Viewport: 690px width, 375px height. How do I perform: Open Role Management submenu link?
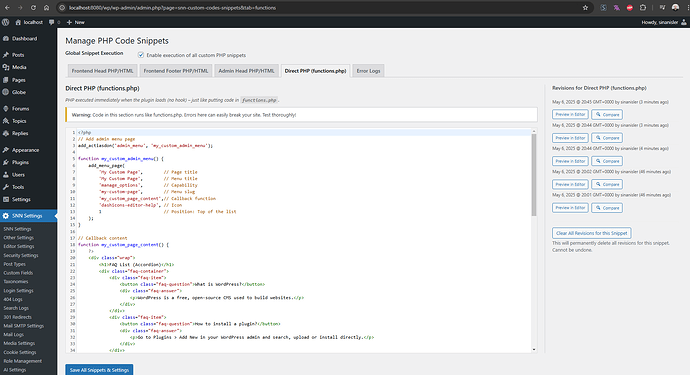(23, 361)
